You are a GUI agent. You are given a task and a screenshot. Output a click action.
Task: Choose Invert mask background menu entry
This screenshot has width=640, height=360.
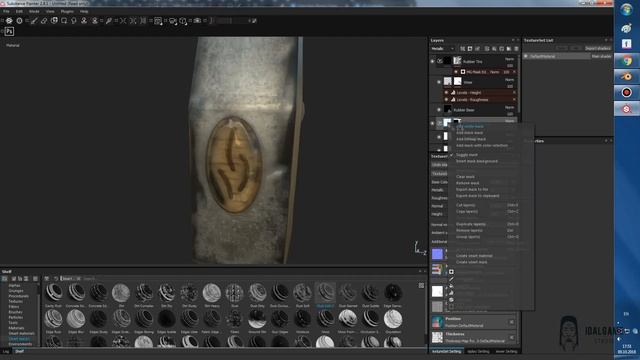pyautogui.click(x=477, y=161)
